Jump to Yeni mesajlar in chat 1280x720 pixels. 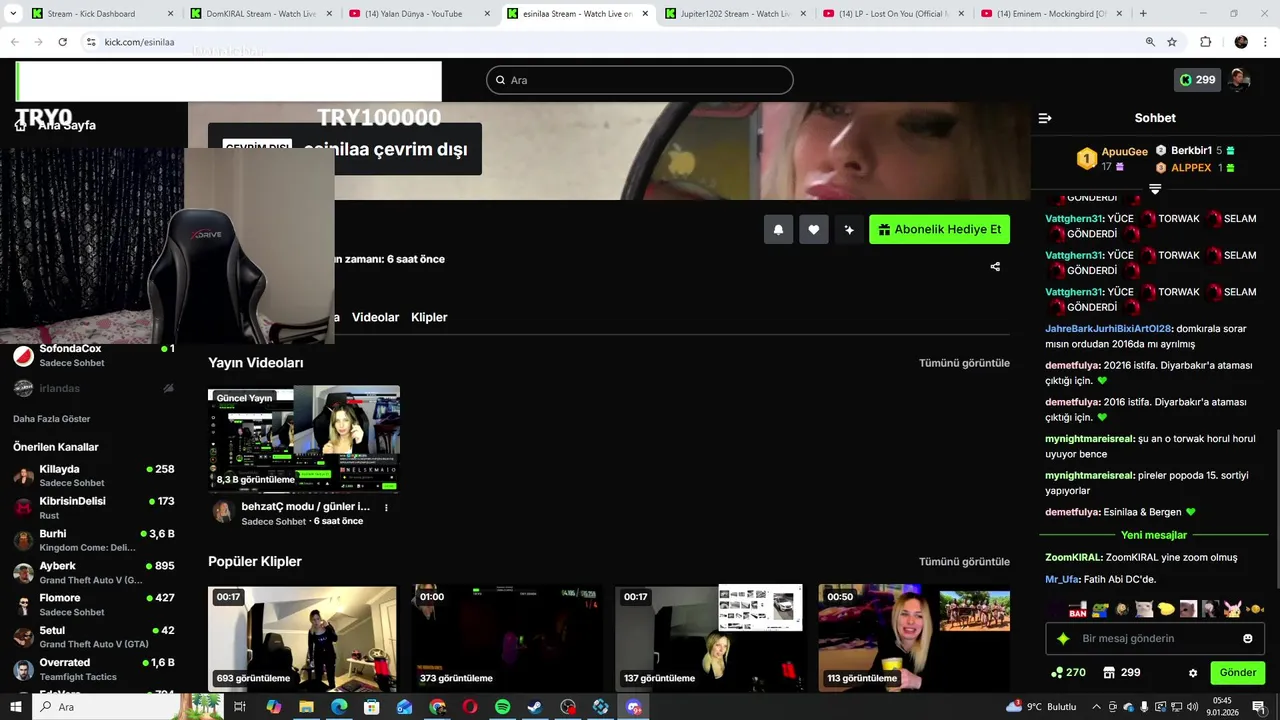click(1154, 535)
